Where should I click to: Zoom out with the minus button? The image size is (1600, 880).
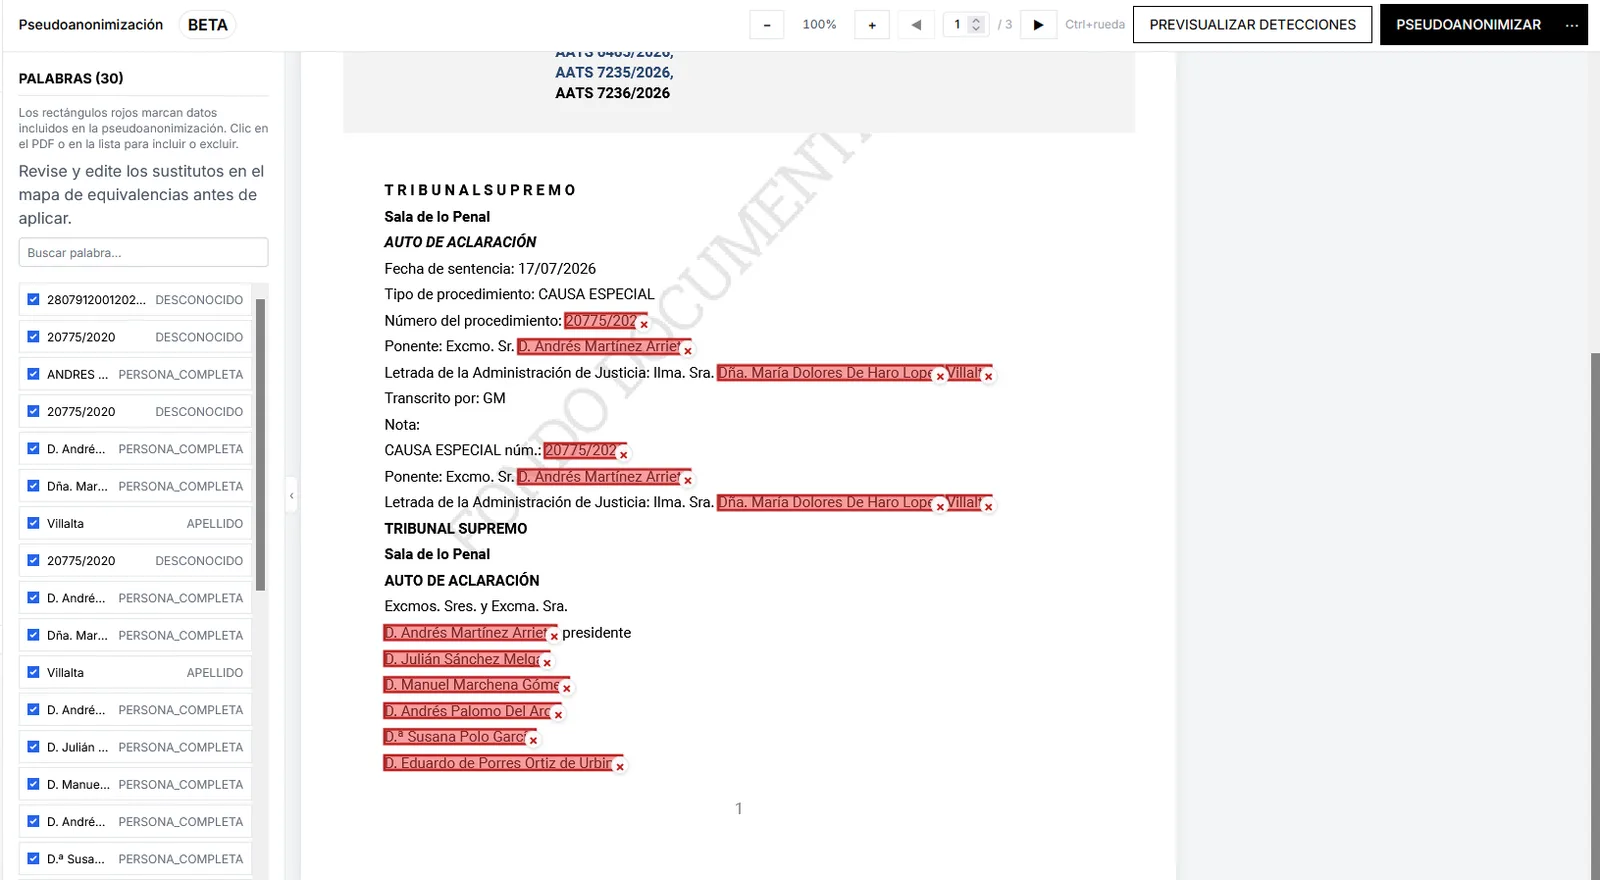point(767,25)
